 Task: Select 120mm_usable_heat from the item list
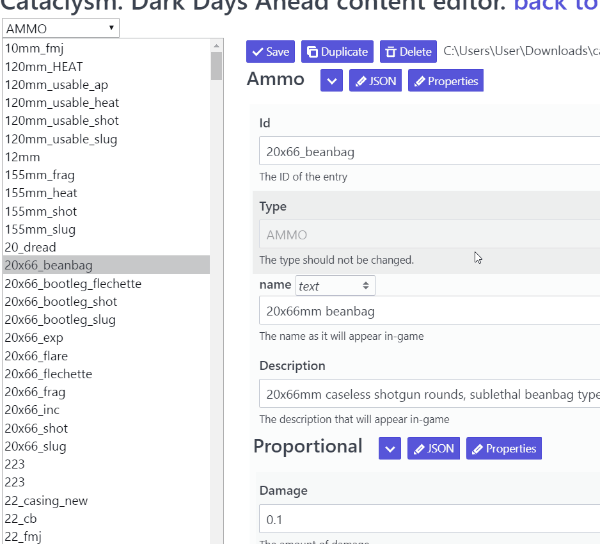click(x=62, y=103)
